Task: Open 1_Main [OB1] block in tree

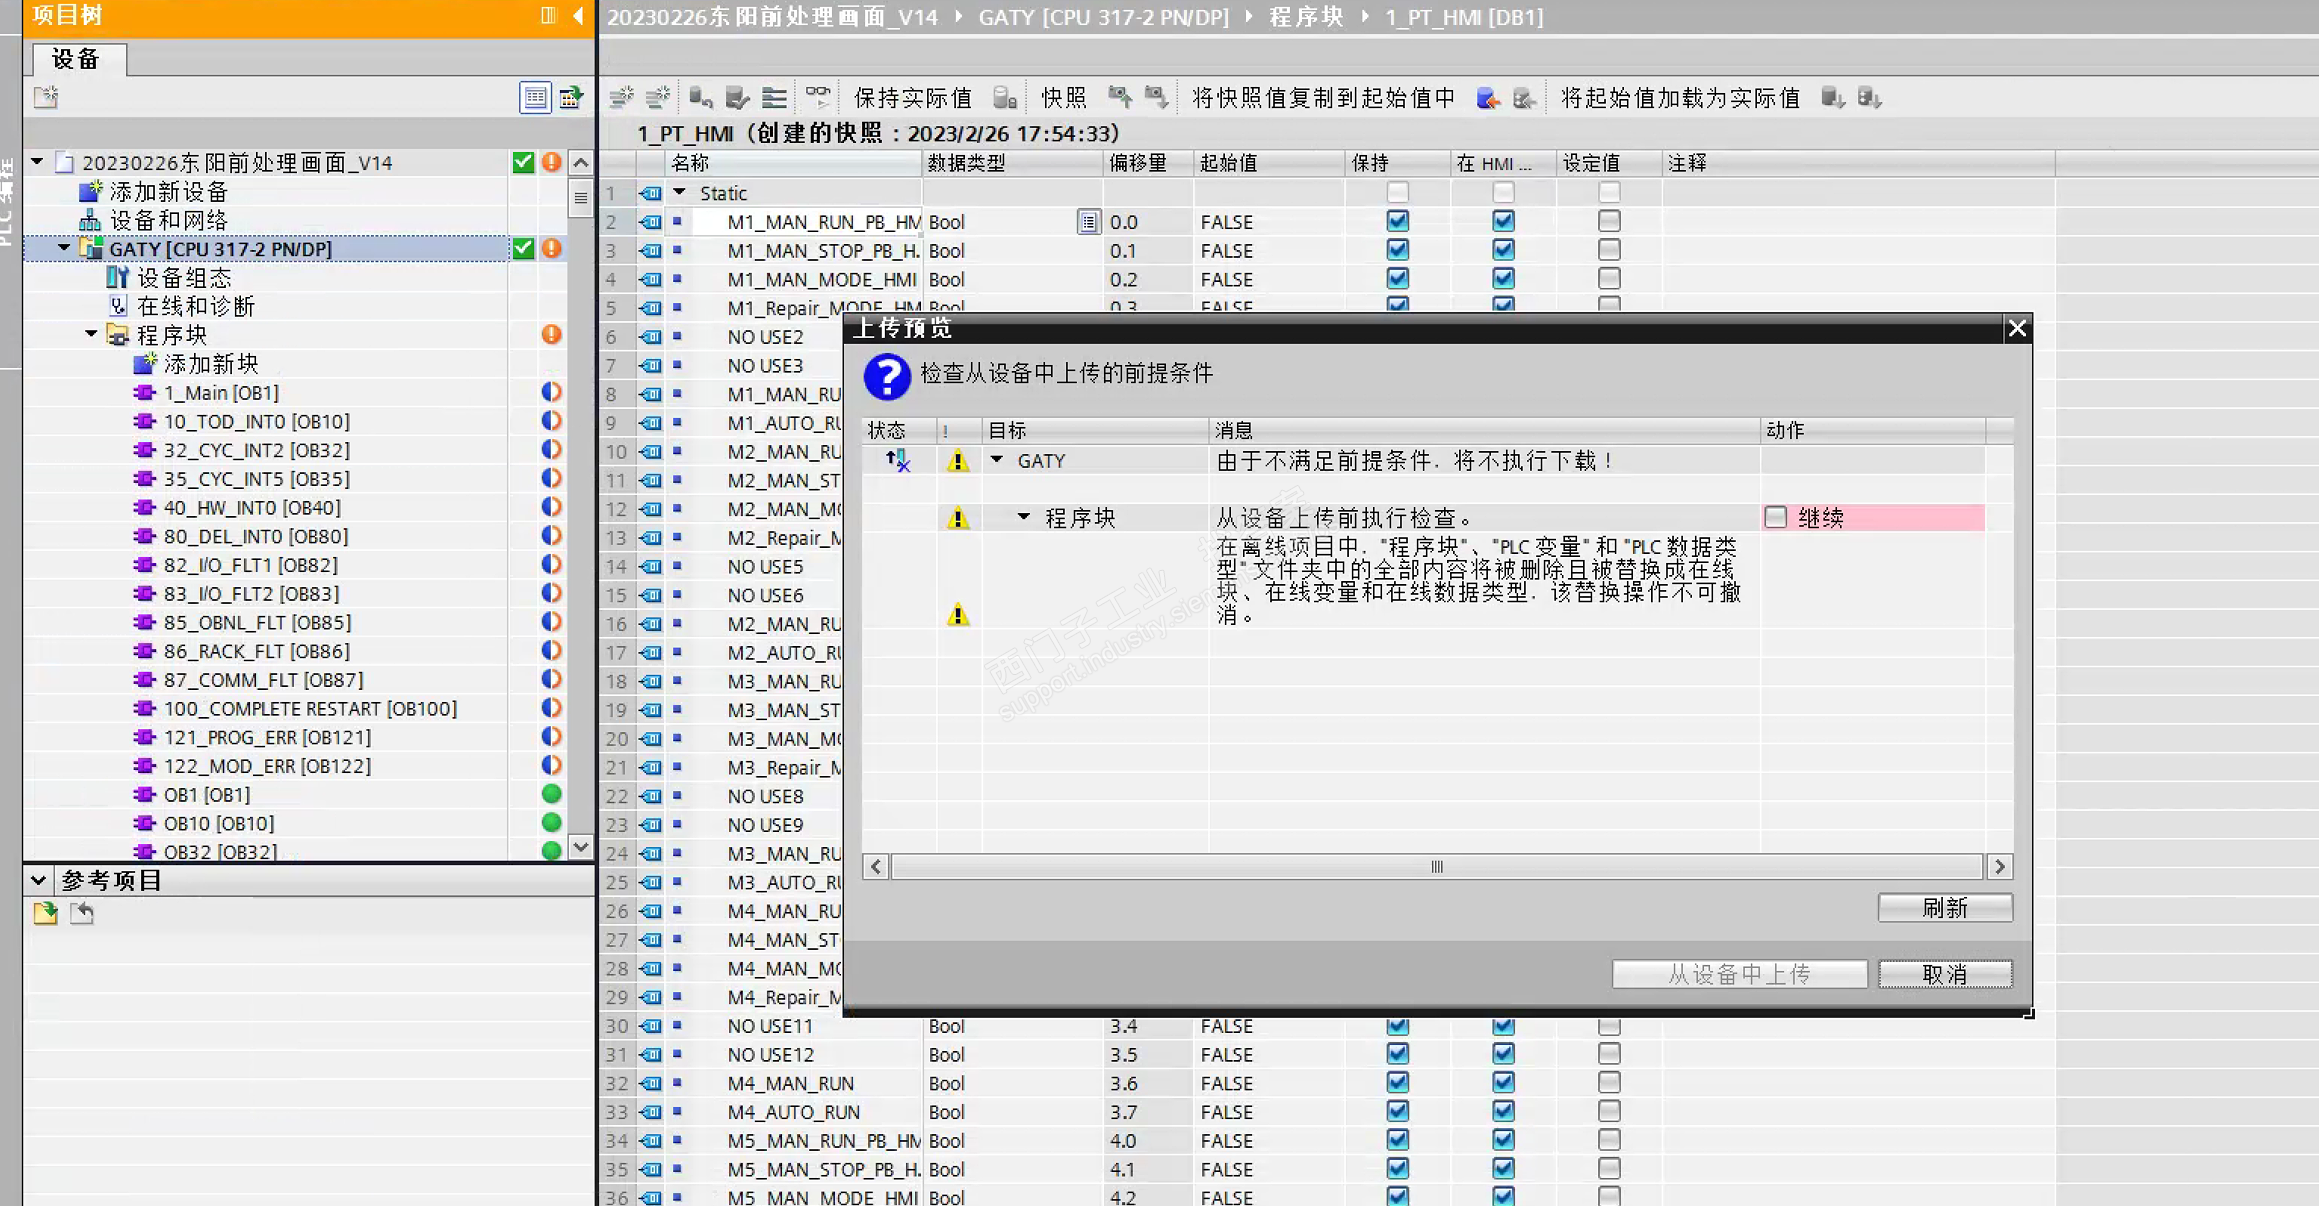Action: click(221, 392)
